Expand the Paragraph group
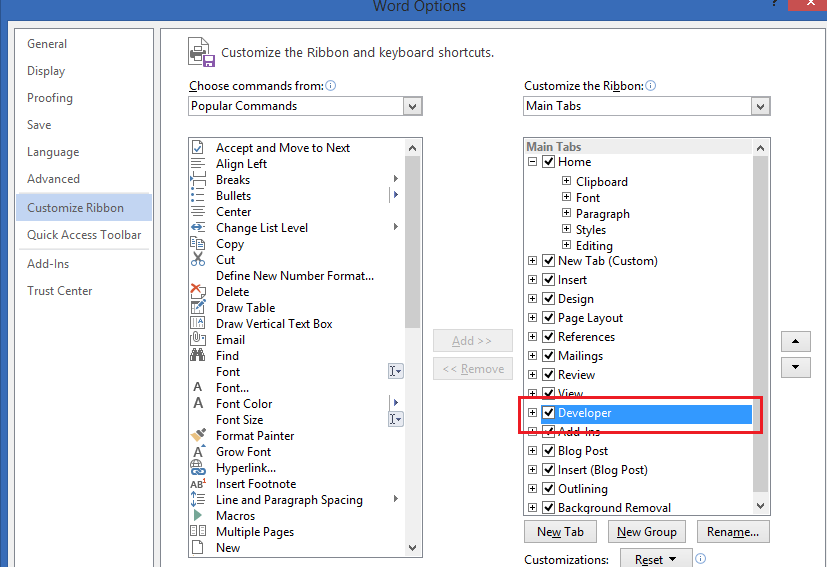This screenshot has width=827, height=567. 566,213
